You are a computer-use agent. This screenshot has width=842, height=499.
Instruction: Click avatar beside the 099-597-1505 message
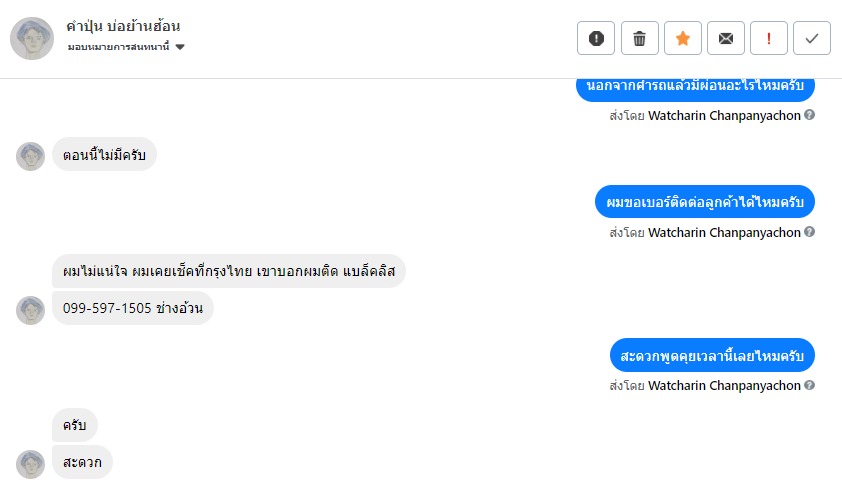pos(31,309)
